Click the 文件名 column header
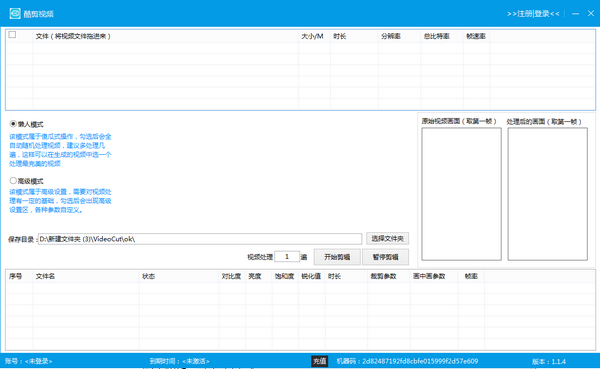 tap(86, 276)
